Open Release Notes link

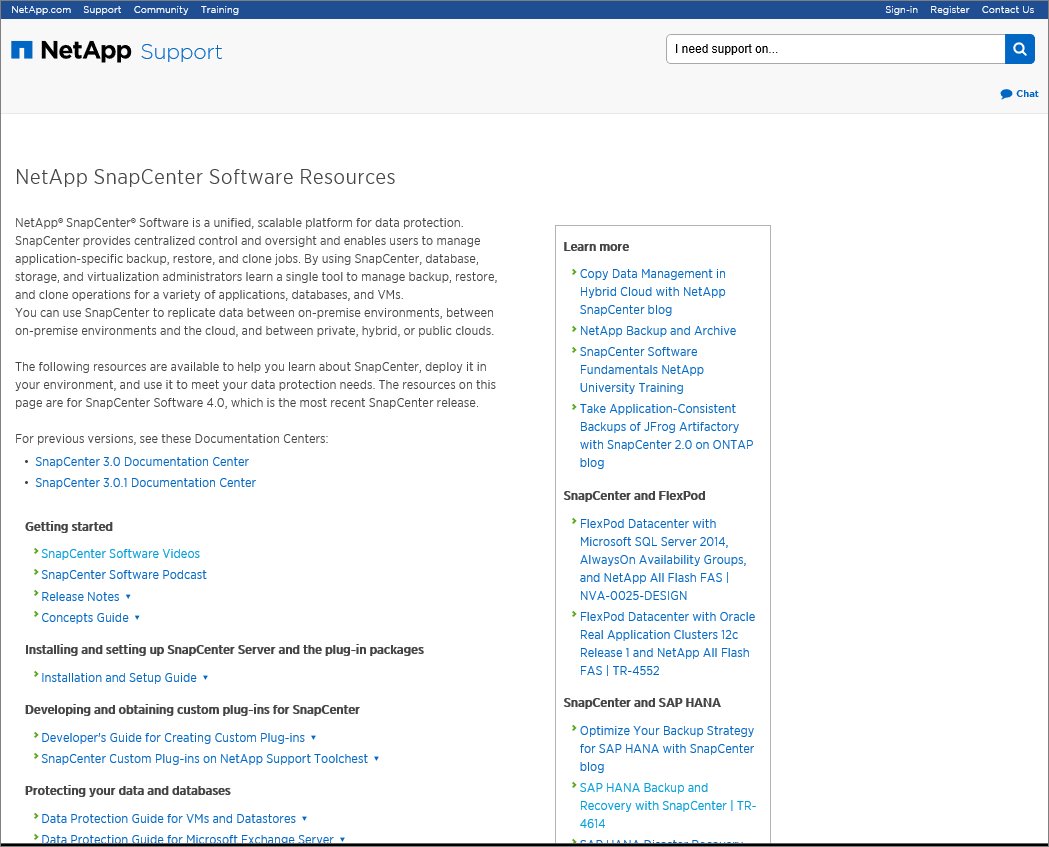tap(80, 596)
